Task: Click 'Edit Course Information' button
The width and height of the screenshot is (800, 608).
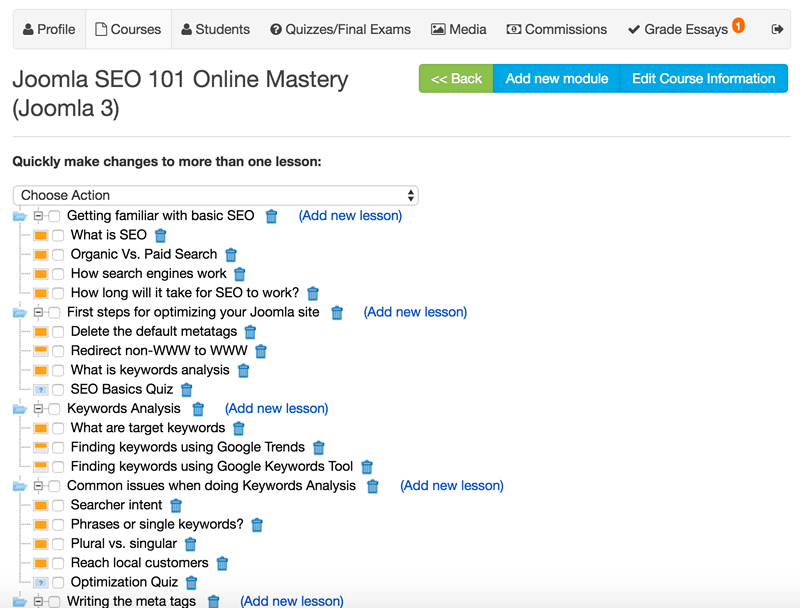Action: tap(704, 79)
